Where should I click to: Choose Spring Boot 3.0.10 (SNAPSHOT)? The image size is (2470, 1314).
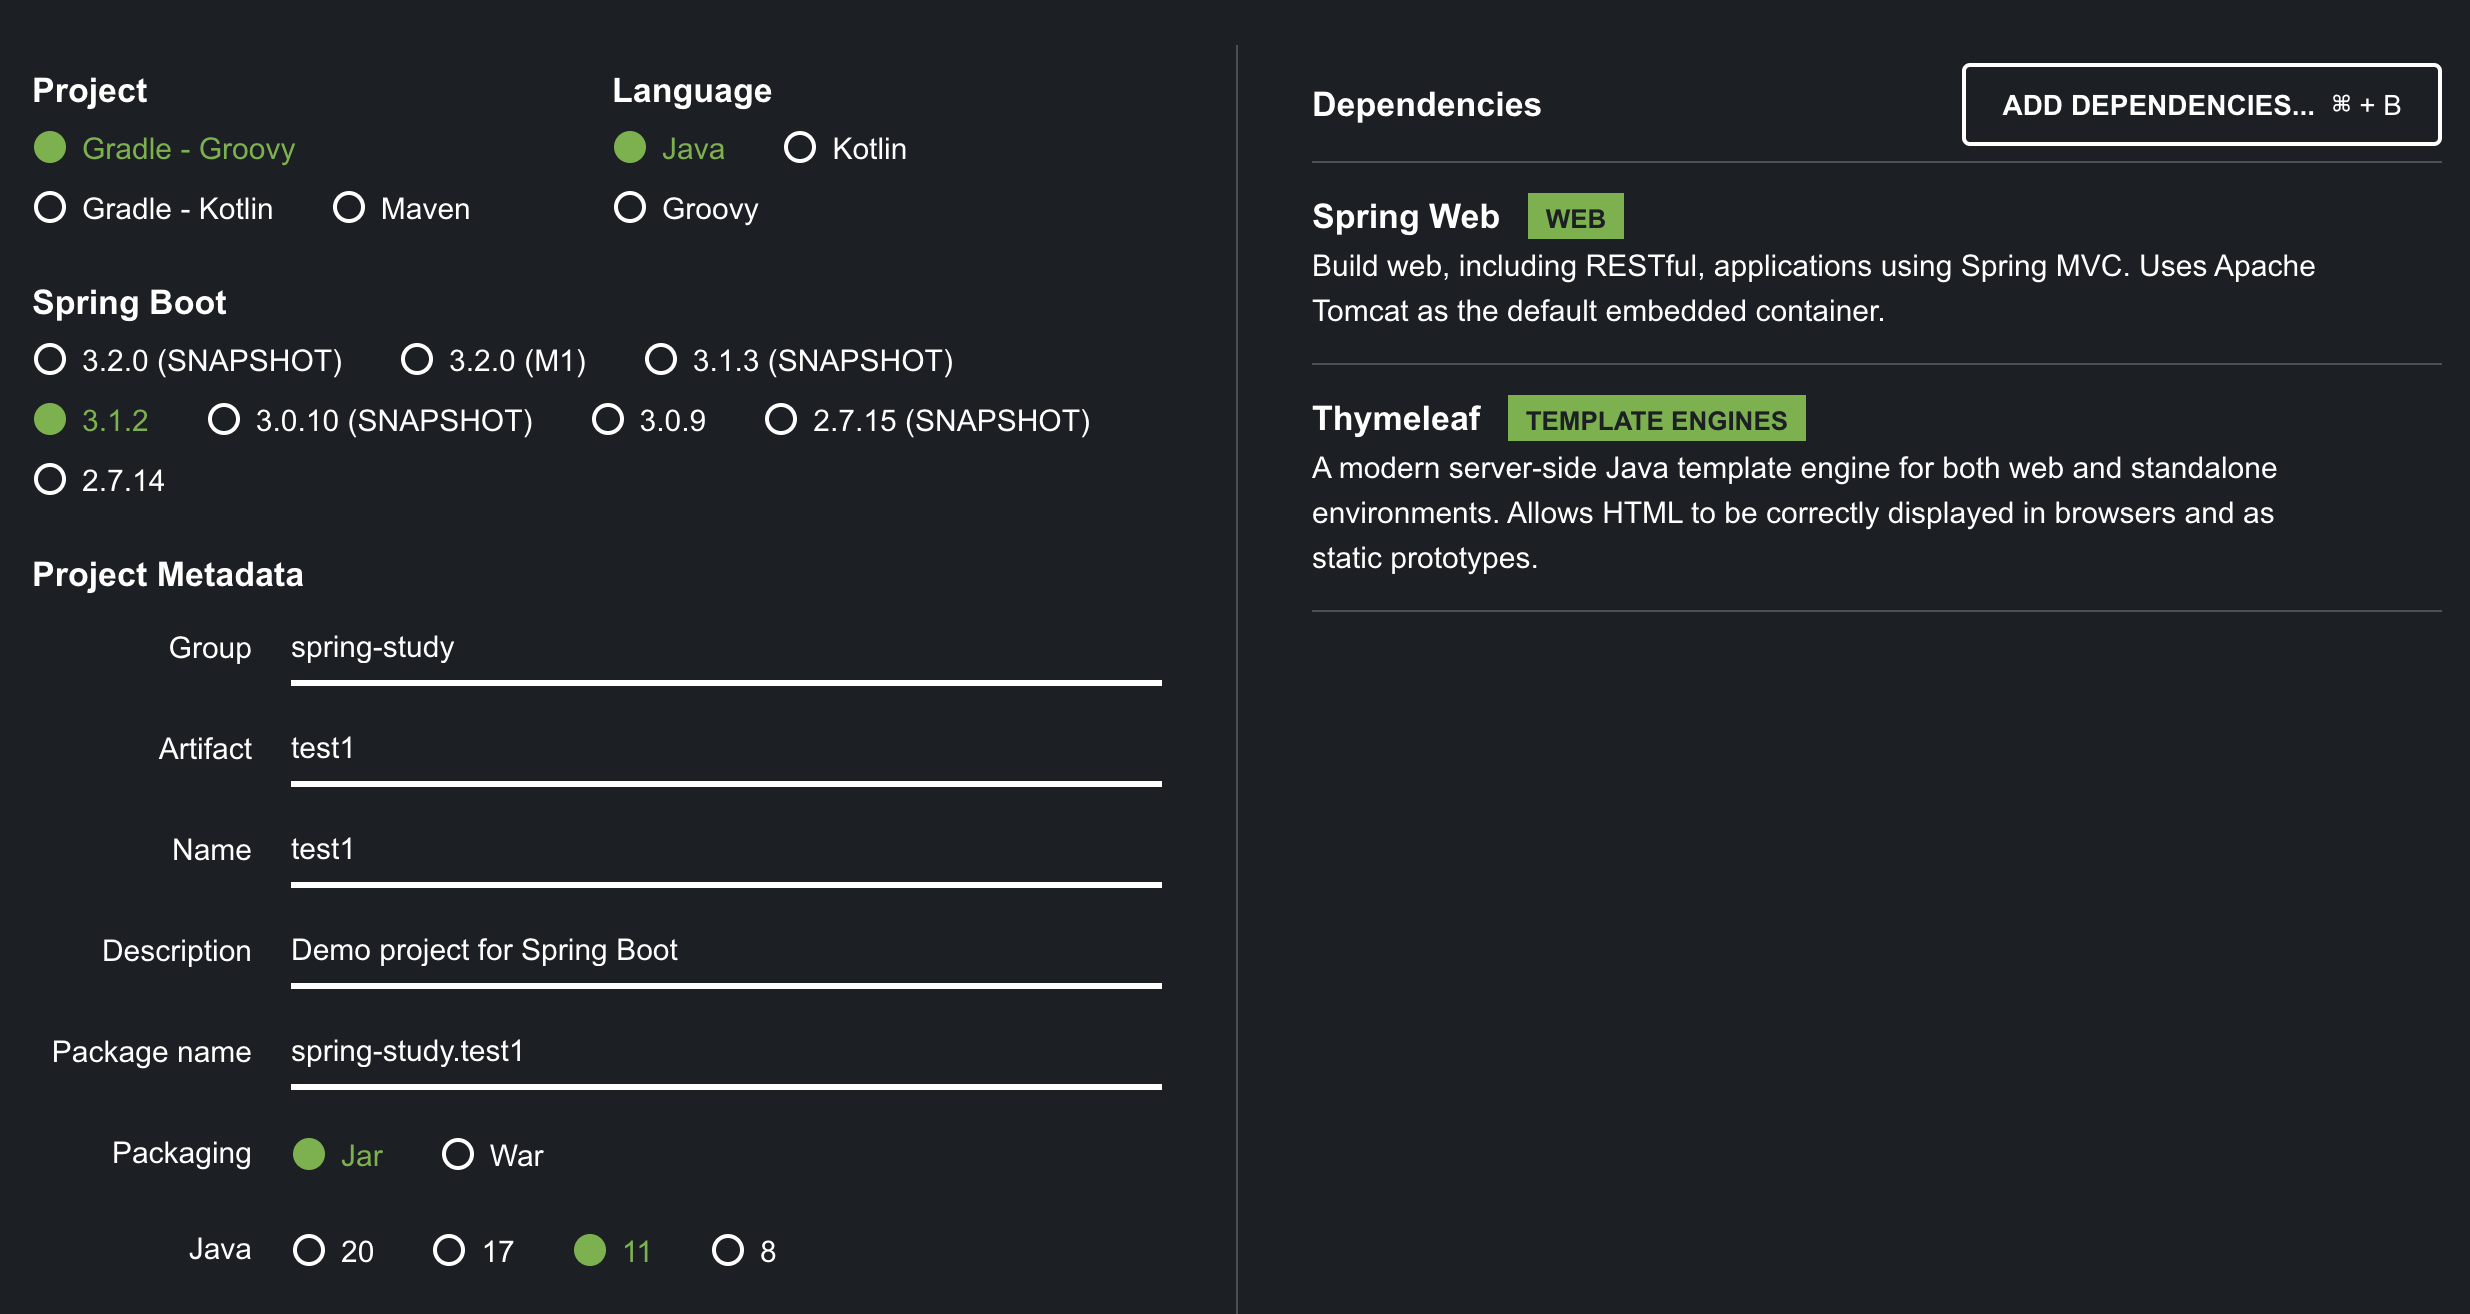[x=370, y=420]
